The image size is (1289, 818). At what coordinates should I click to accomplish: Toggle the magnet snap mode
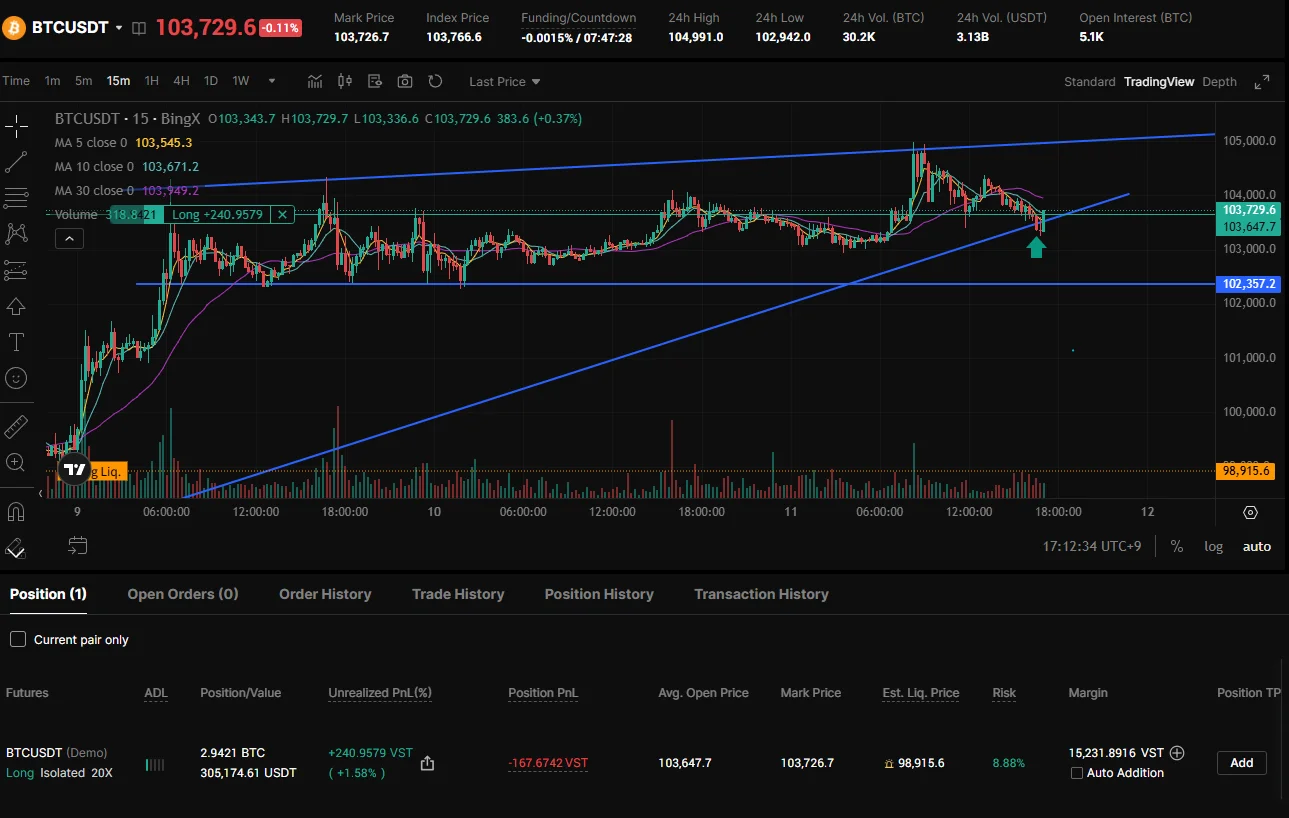click(x=16, y=511)
